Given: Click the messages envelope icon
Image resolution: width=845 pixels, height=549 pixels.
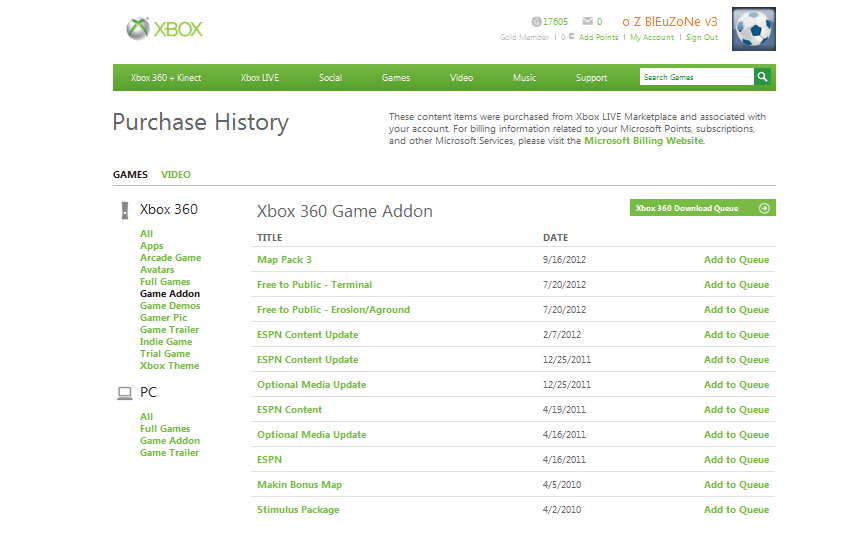Looking at the screenshot, I should 587,21.
